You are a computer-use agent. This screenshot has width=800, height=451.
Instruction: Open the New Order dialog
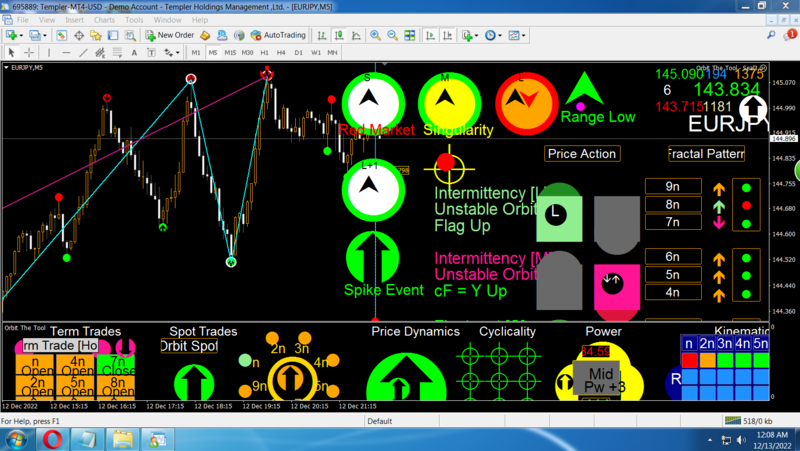tap(169, 35)
